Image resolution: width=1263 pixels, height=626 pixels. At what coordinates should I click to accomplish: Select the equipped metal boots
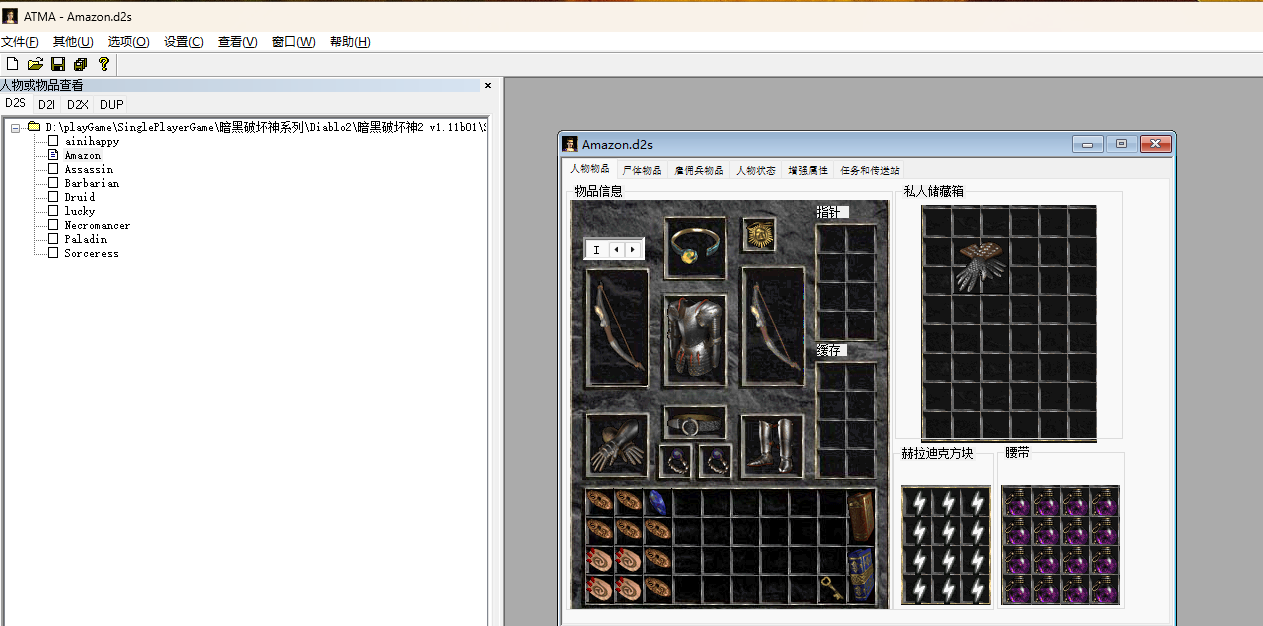click(772, 446)
